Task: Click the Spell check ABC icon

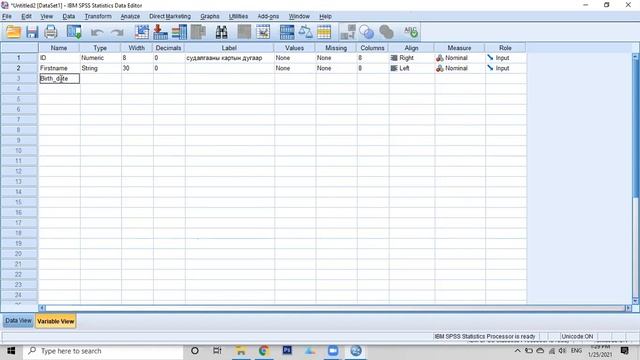Action: (410, 32)
